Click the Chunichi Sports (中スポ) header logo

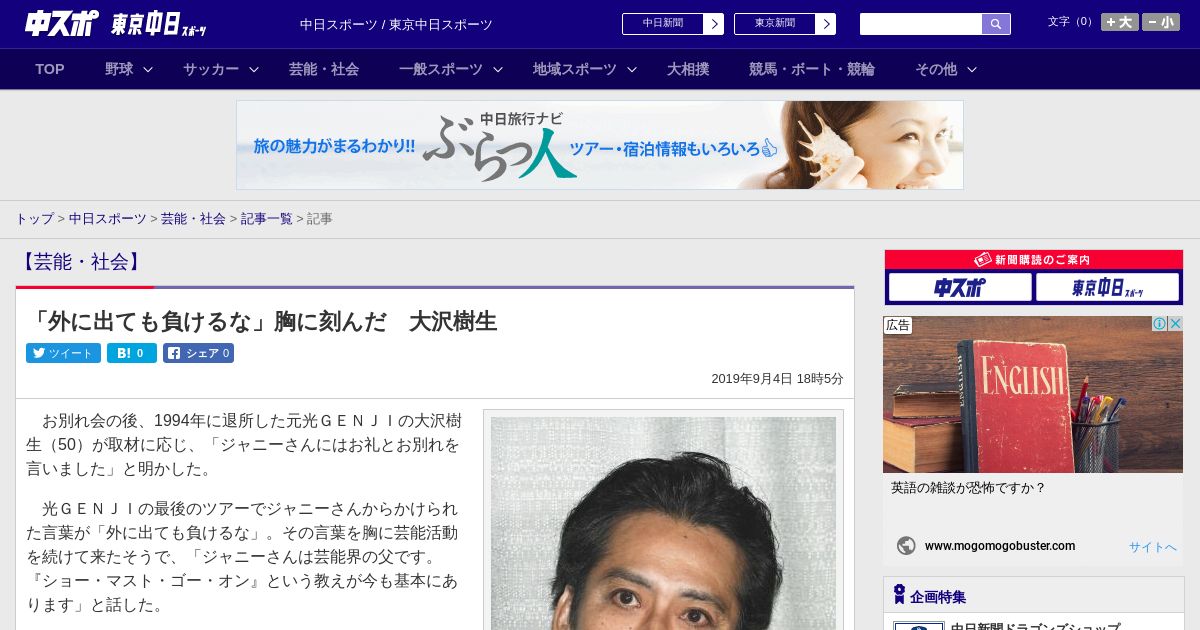point(61,24)
